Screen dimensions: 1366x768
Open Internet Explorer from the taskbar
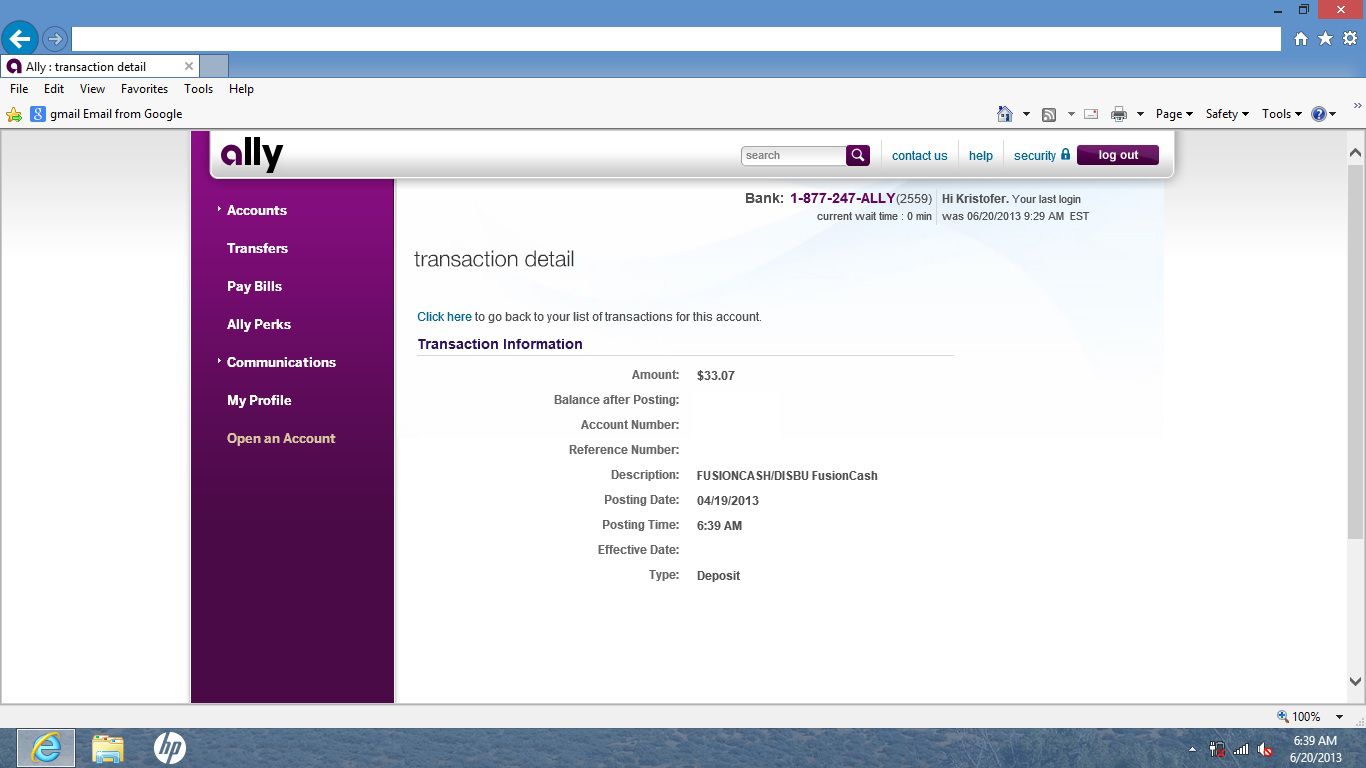46,748
